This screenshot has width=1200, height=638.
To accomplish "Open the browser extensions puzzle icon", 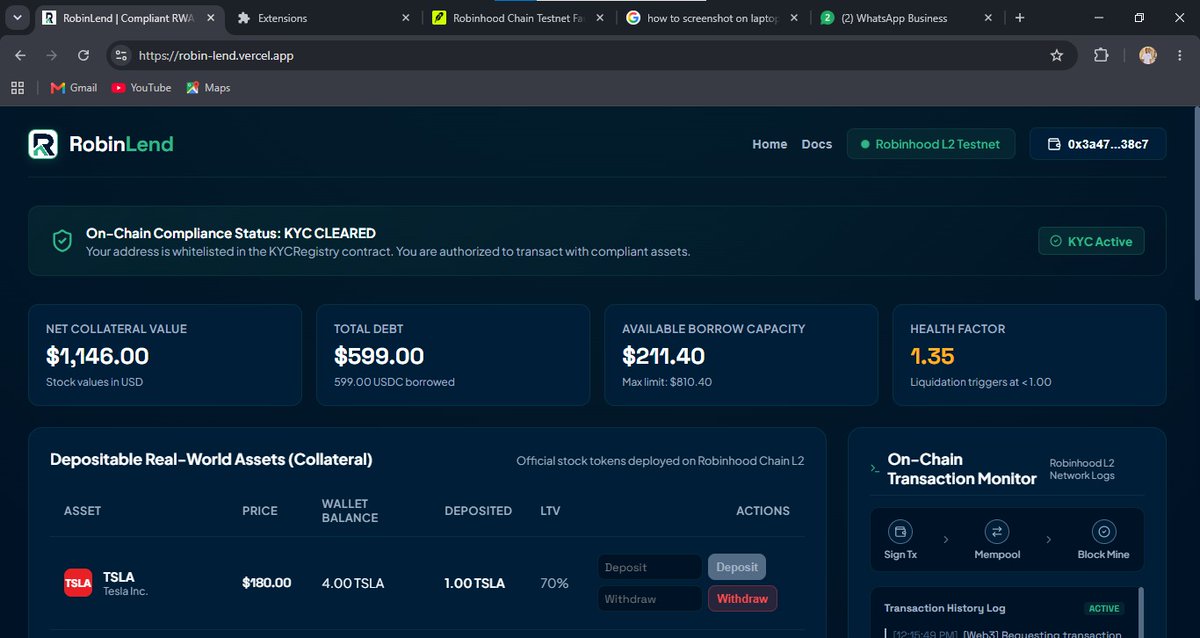I will point(1101,56).
